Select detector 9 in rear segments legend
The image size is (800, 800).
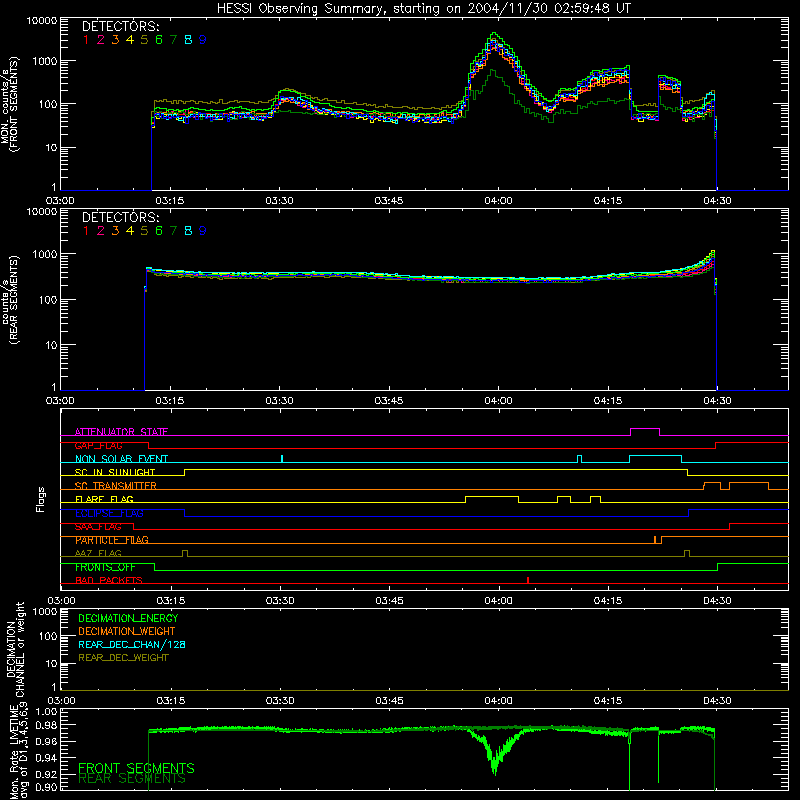tap(203, 231)
